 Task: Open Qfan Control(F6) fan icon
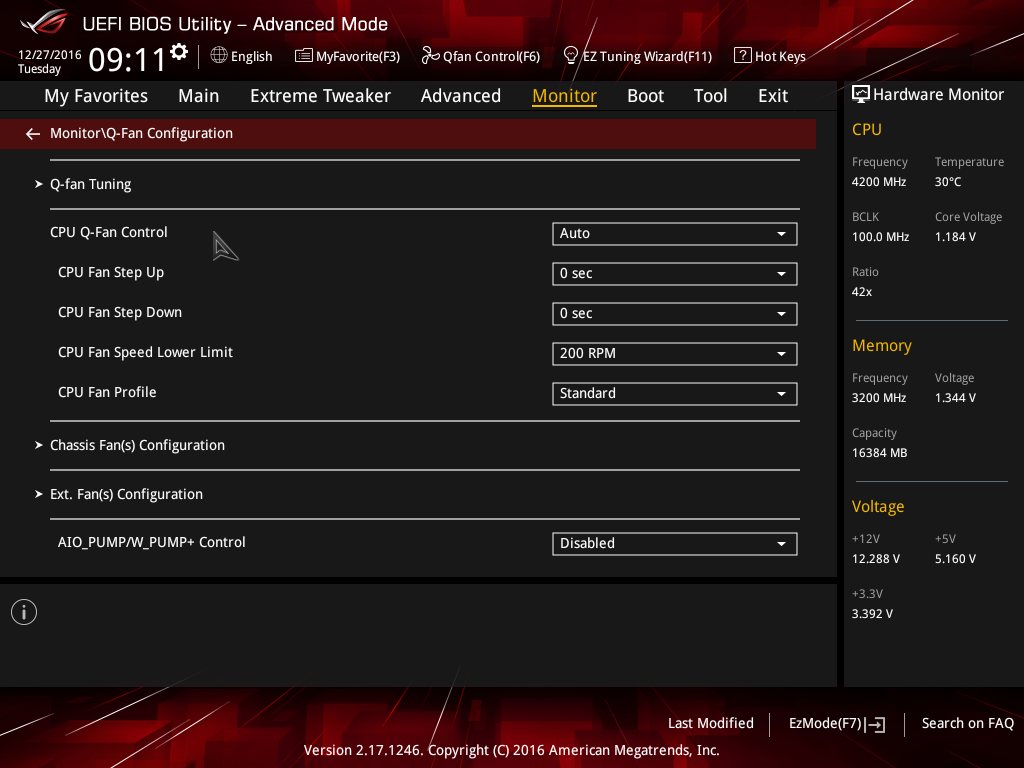coord(430,56)
